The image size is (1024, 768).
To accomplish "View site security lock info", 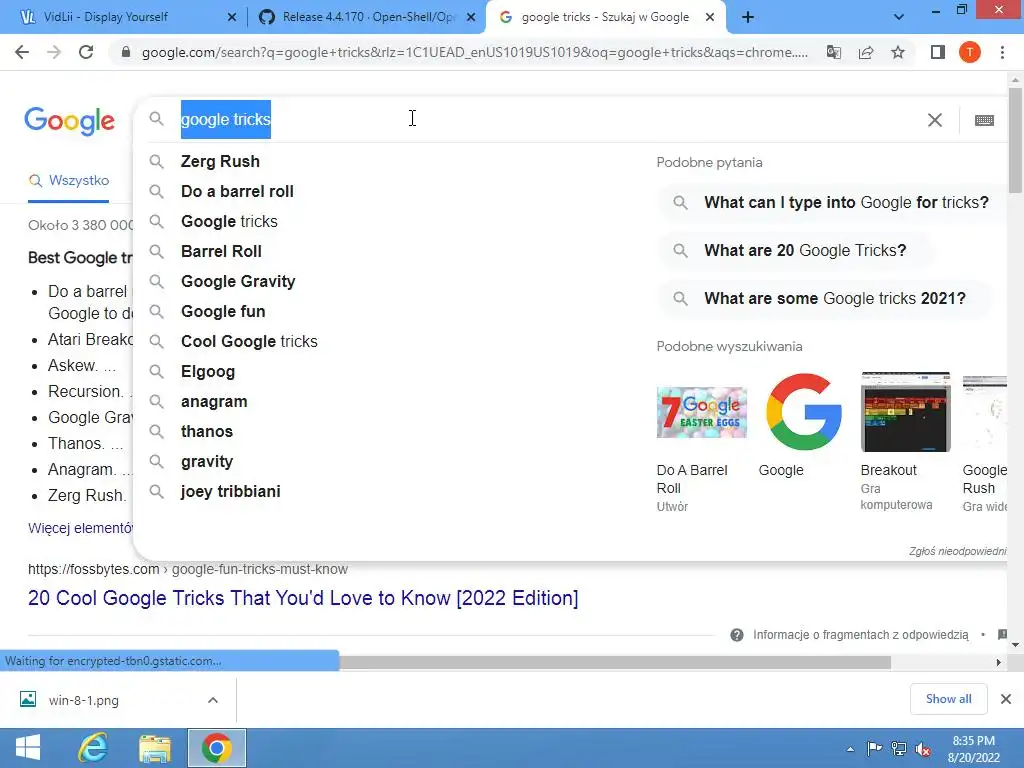I will click(126, 52).
